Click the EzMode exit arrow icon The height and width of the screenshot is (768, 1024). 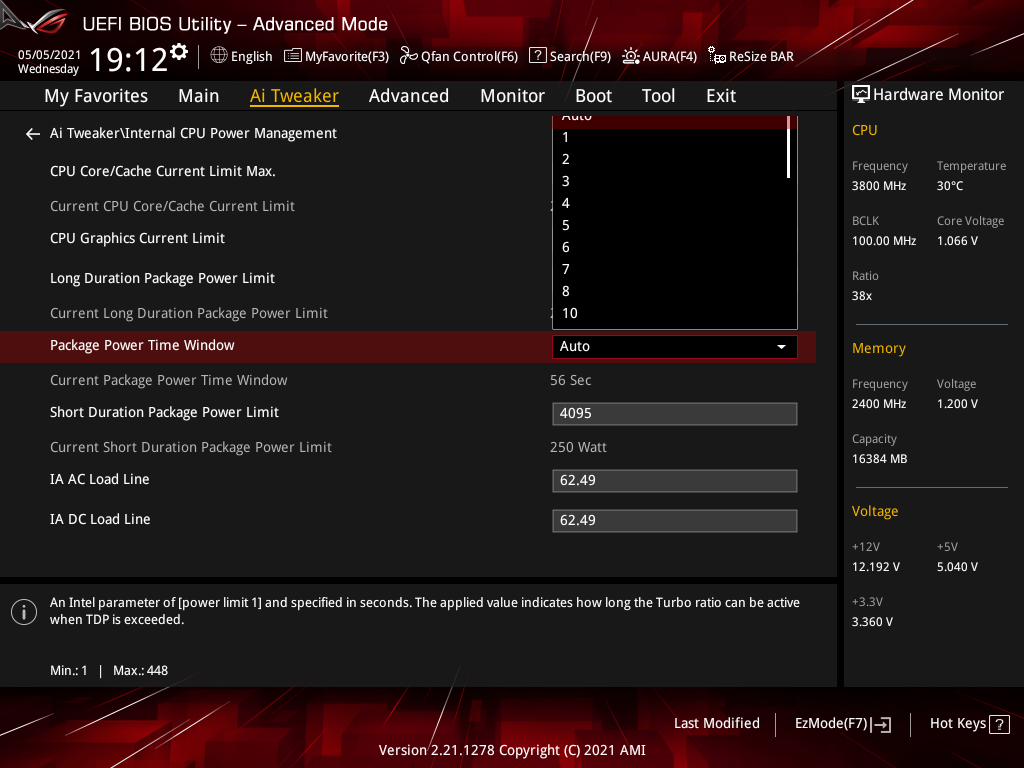(x=881, y=724)
